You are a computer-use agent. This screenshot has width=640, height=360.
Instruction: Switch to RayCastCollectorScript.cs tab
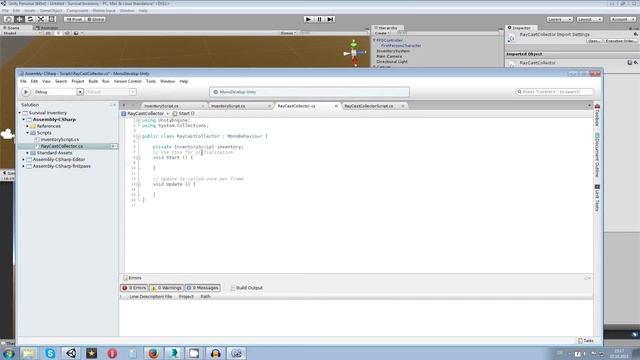[369, 106]
